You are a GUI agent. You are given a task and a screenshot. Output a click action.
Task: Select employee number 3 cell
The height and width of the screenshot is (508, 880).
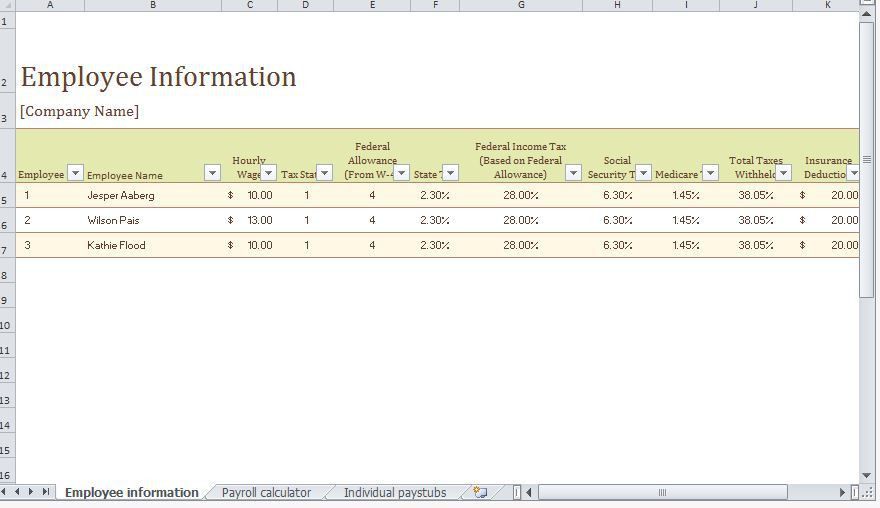pyautogui.click(x=50, y=245)
